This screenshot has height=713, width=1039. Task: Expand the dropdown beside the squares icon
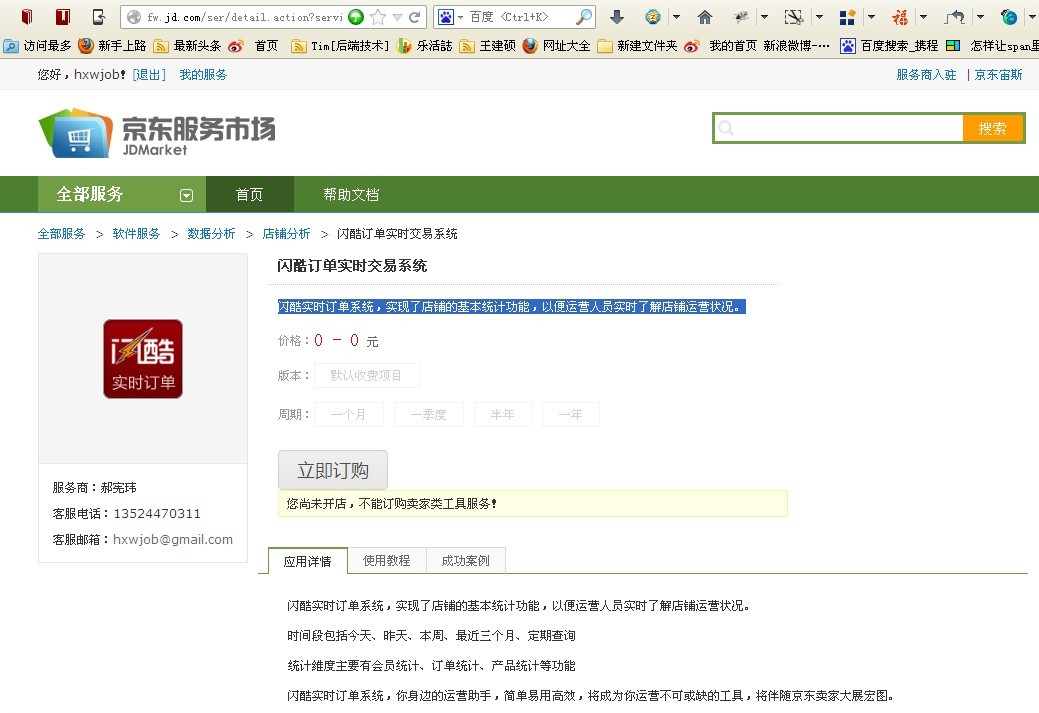871,17
